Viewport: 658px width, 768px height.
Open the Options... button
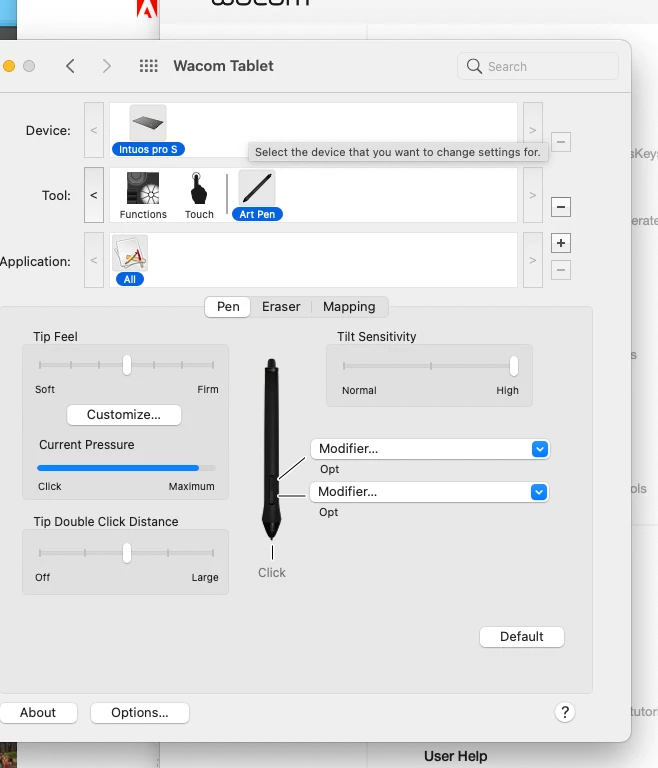[x=140, y=713]
